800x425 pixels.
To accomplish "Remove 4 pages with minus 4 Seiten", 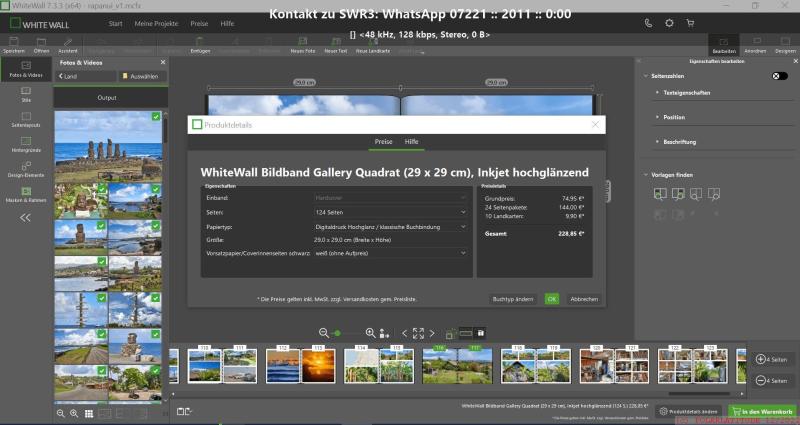I will [x=771, y=381].
